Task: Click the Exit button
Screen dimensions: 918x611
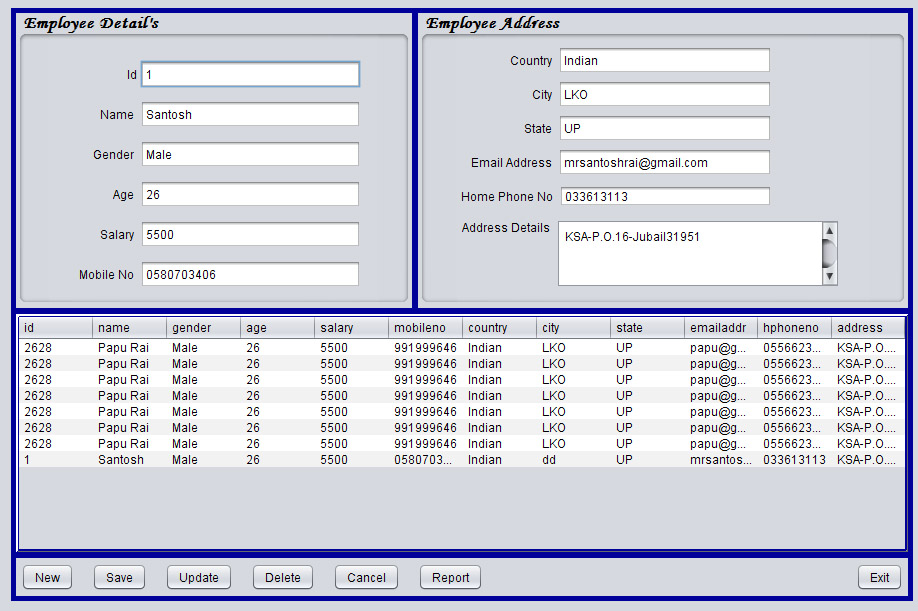Action: (x=879, y=577)
